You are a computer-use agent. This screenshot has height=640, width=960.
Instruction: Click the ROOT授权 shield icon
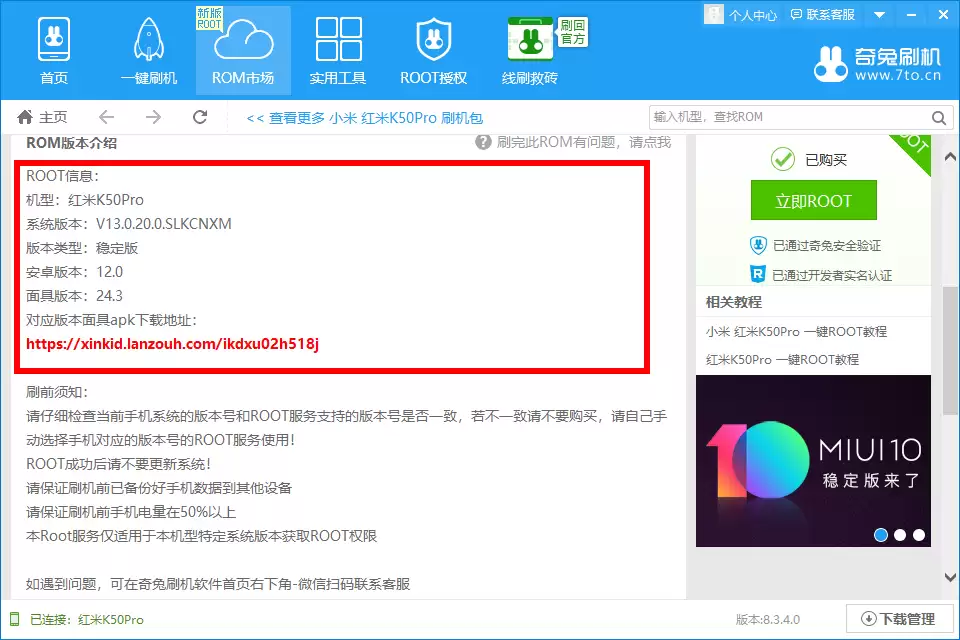[433, 40]
